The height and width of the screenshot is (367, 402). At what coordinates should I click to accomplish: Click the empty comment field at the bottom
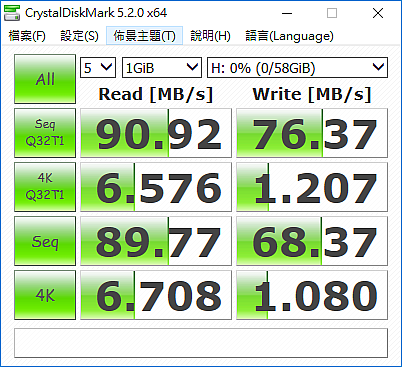point(201,343)
